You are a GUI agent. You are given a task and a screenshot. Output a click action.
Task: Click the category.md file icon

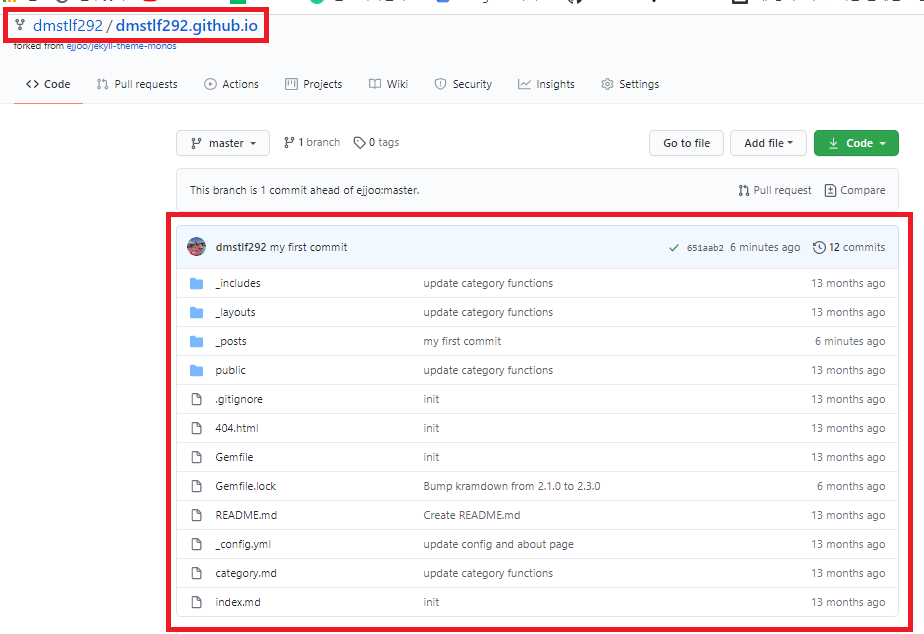[197, 573]
